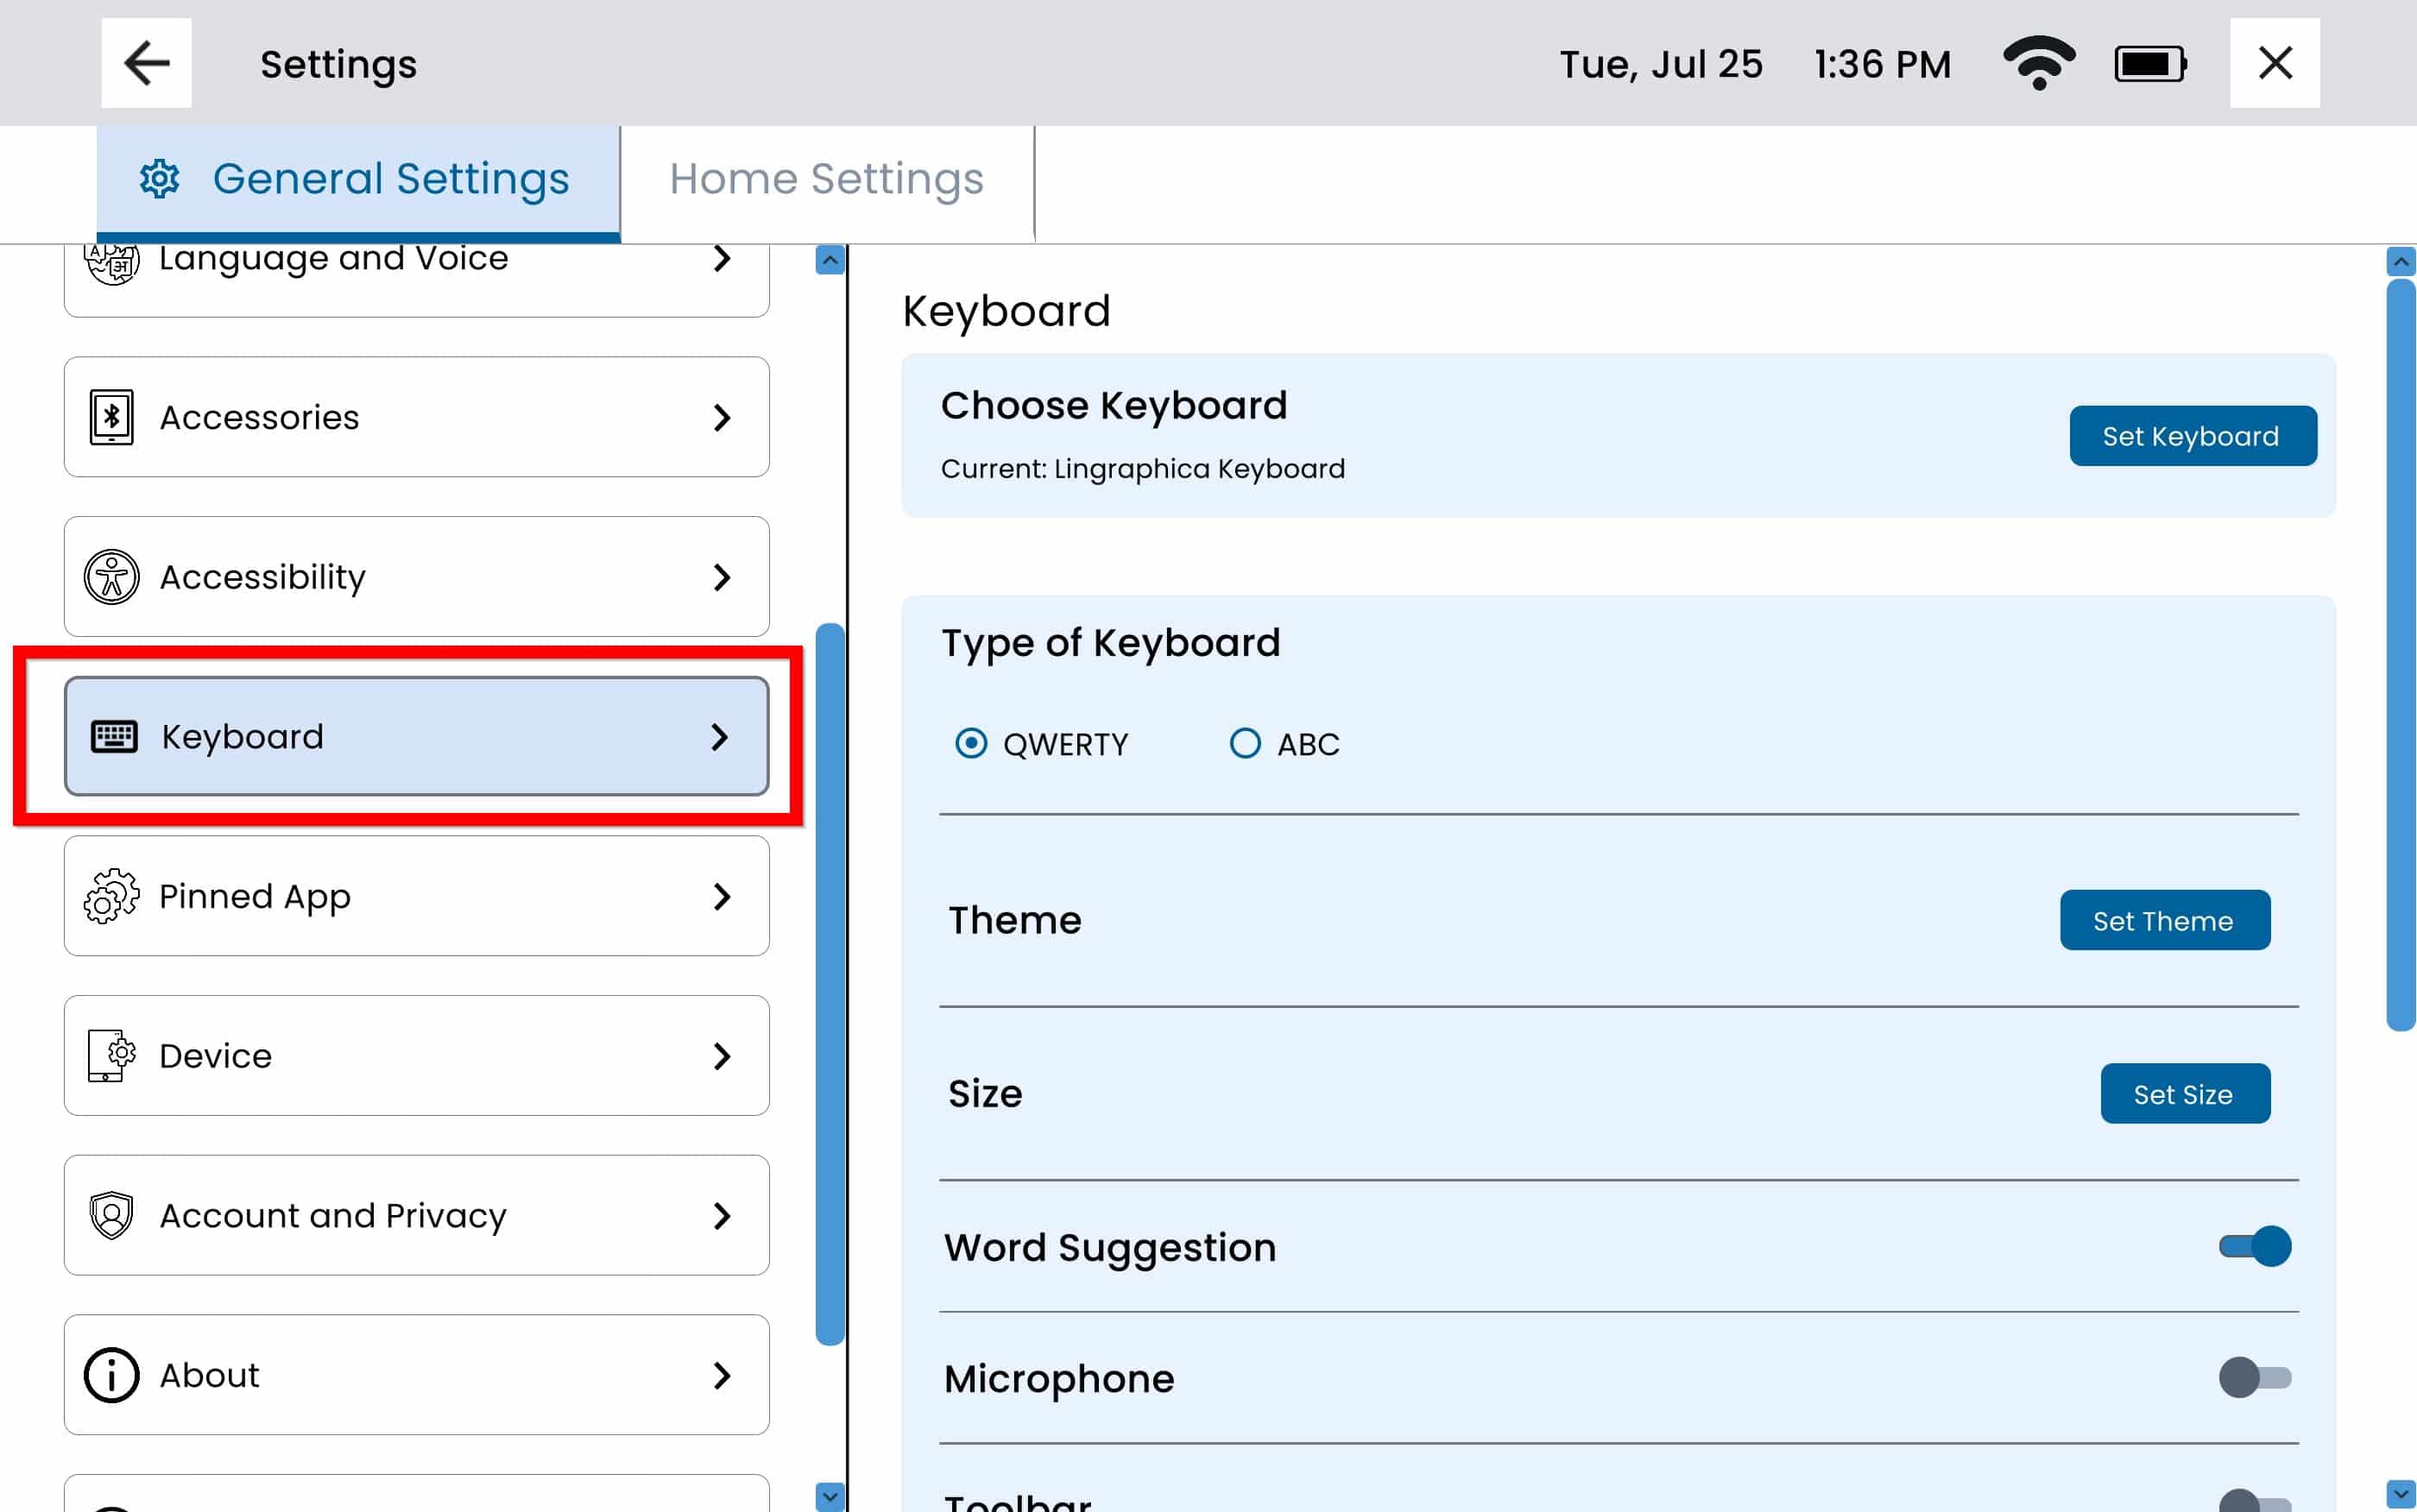Expand the Pinned App chevron arrow
This screenshot has width=2417, height=1512.
[721, 896]
